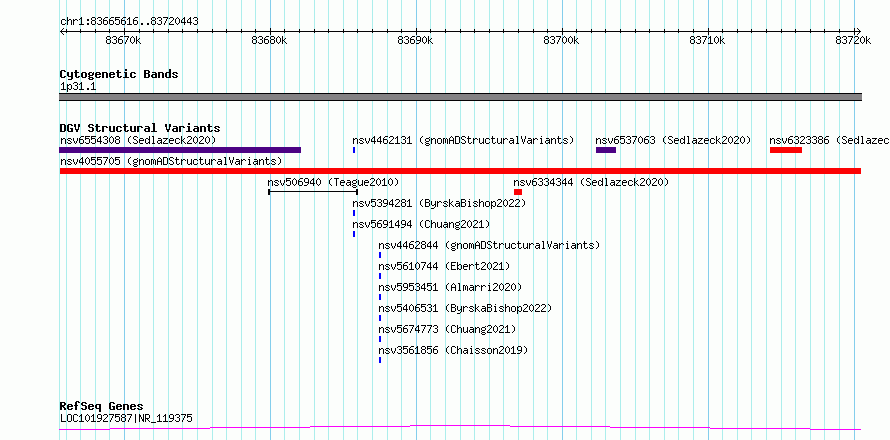This screenshot has width=890, height=440.
Task: Select the black nsv506940 interval line
Action: coord(313,192)
